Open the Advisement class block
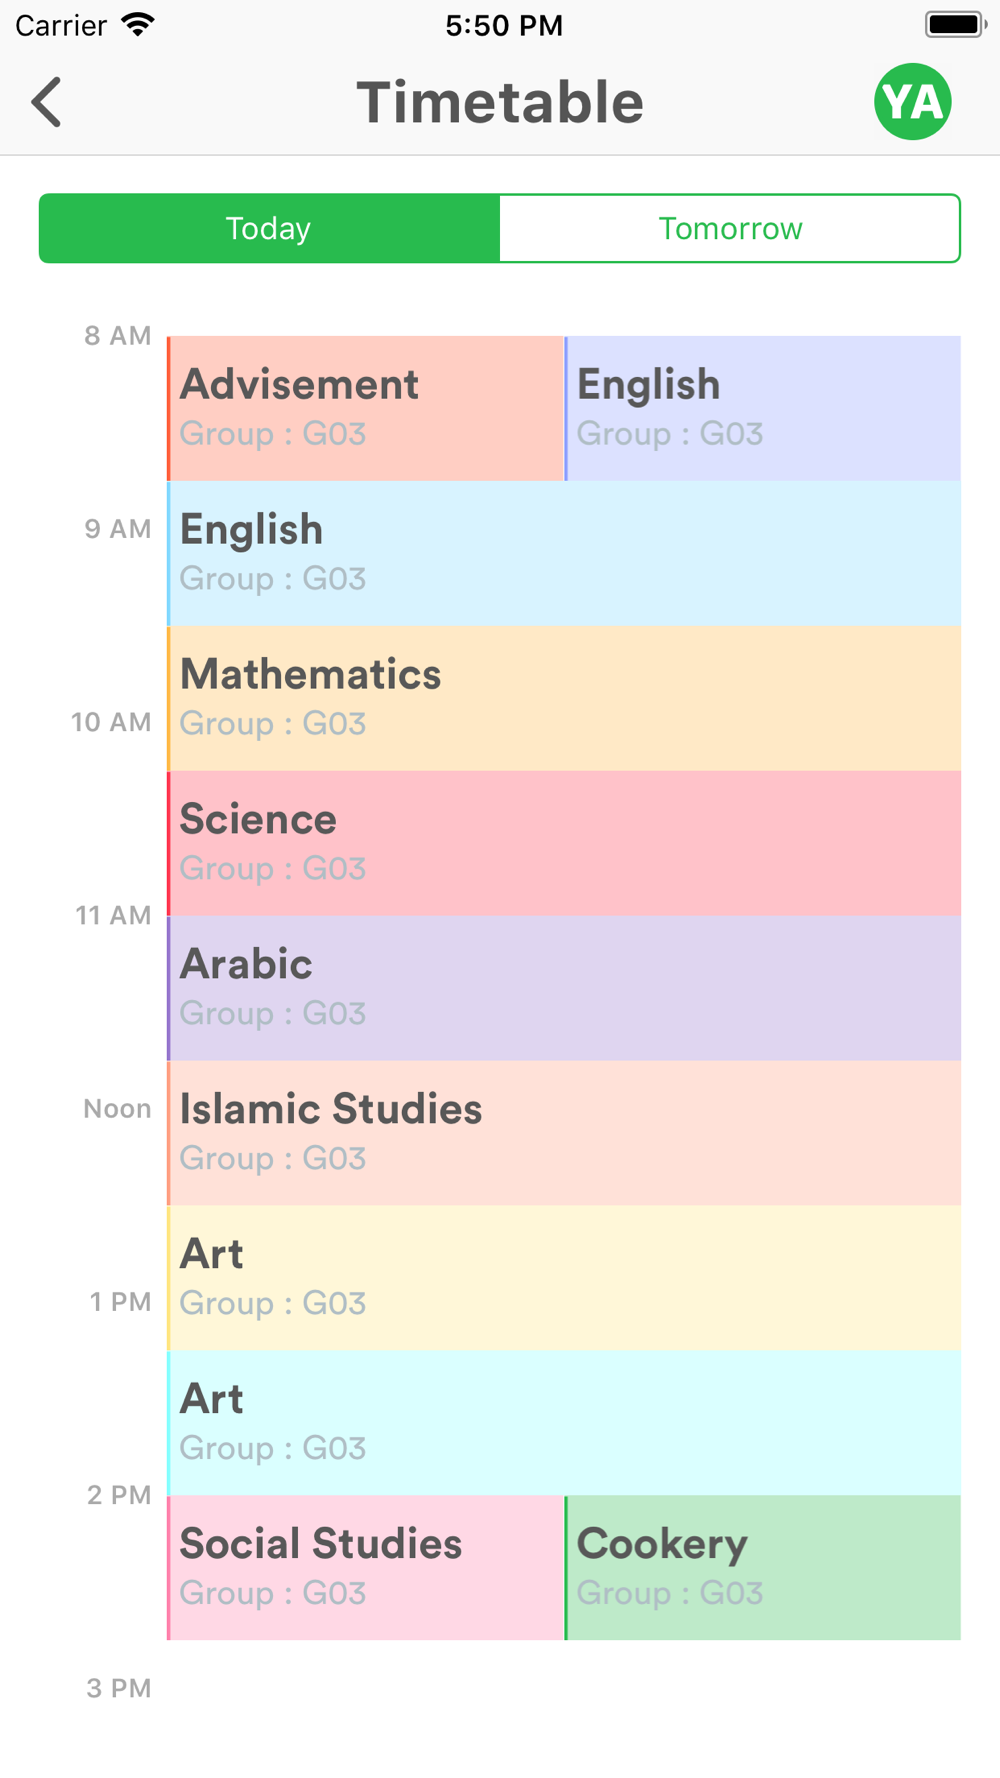 coord(366,408)
